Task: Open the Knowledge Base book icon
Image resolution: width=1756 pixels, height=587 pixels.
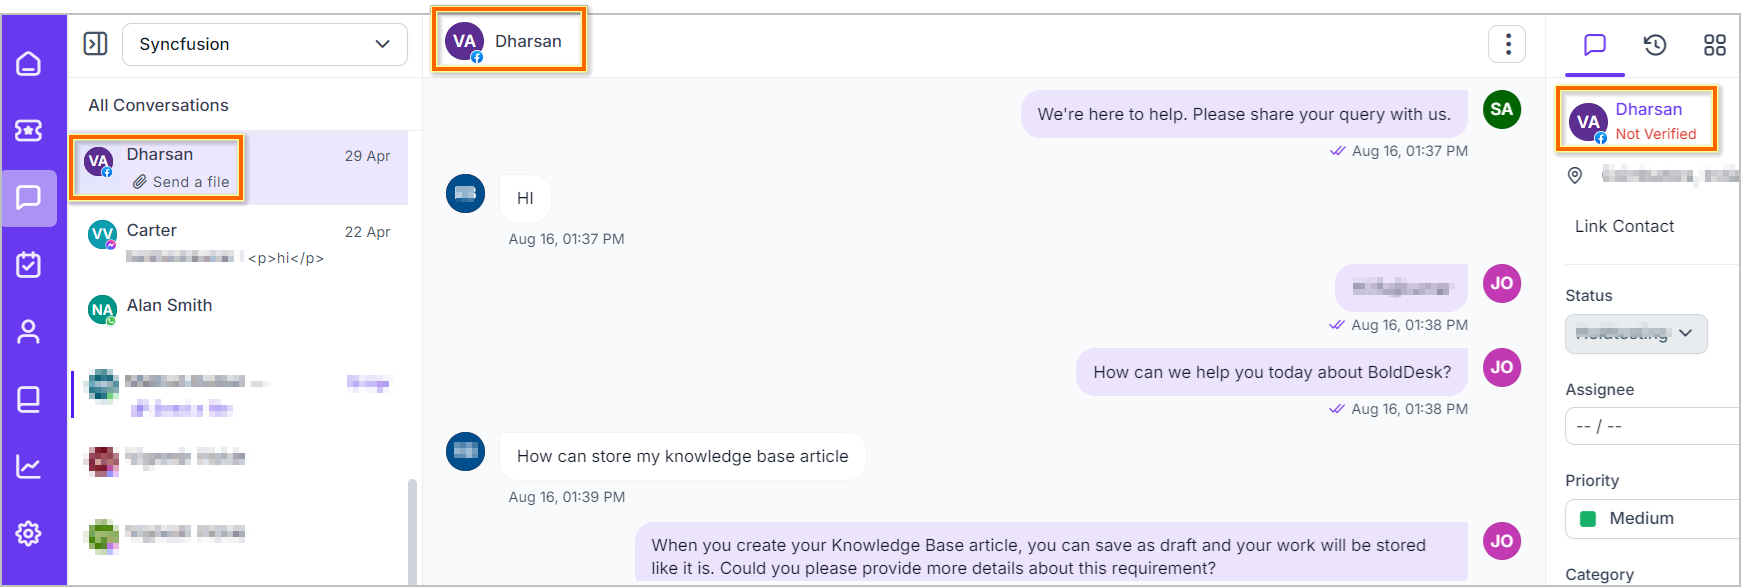Action: (29, 399)
